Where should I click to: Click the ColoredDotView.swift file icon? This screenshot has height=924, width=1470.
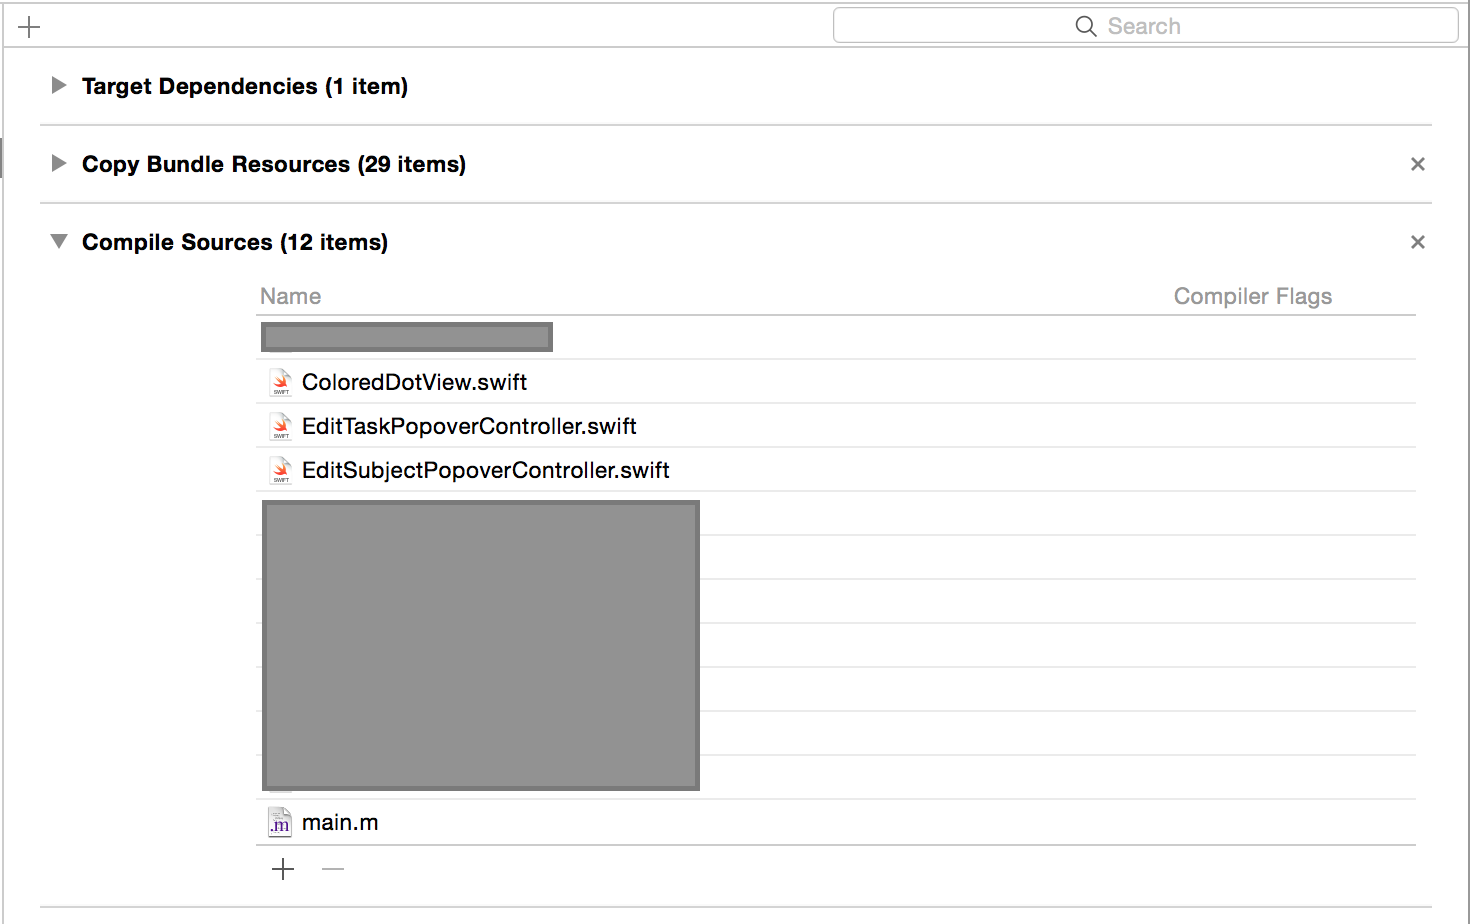click(x=281, y=382)
